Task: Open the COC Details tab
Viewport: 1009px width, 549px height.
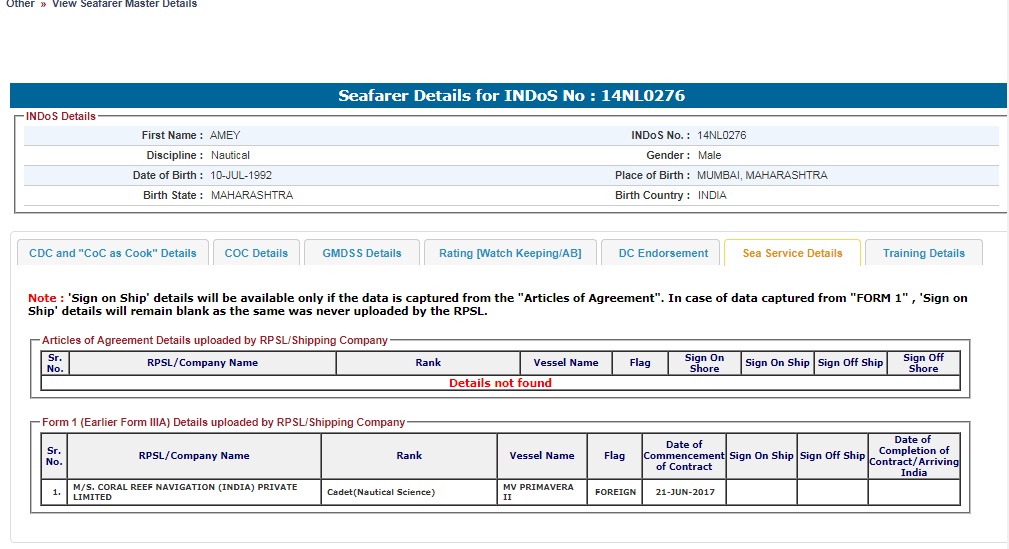Action: (256, 253)
